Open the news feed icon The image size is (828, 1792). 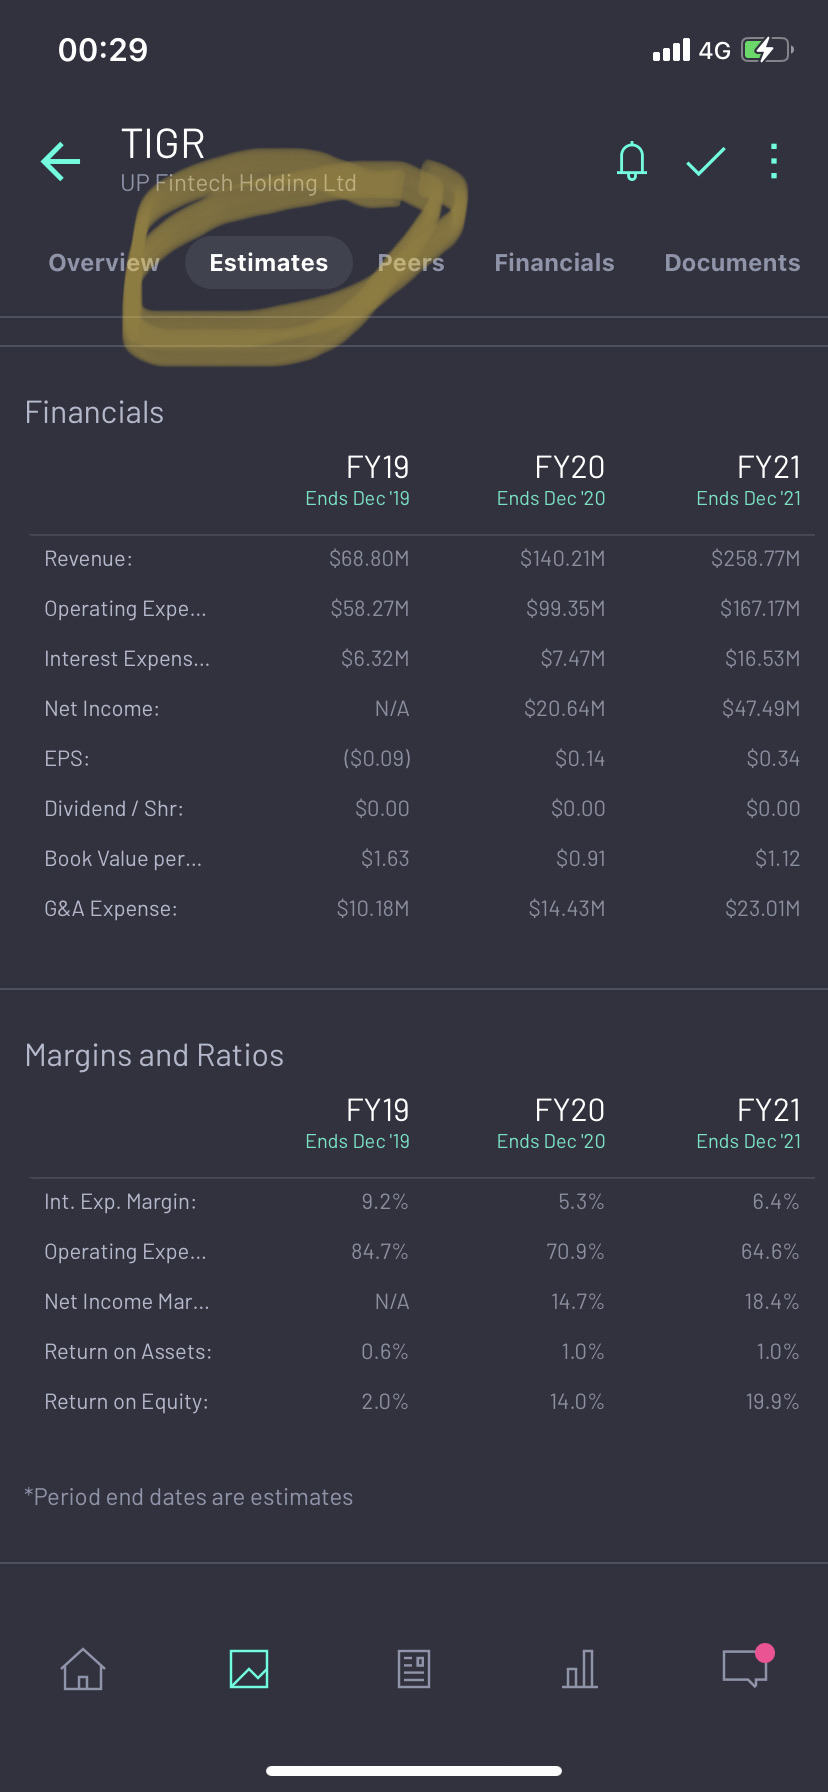[414, 1669]
